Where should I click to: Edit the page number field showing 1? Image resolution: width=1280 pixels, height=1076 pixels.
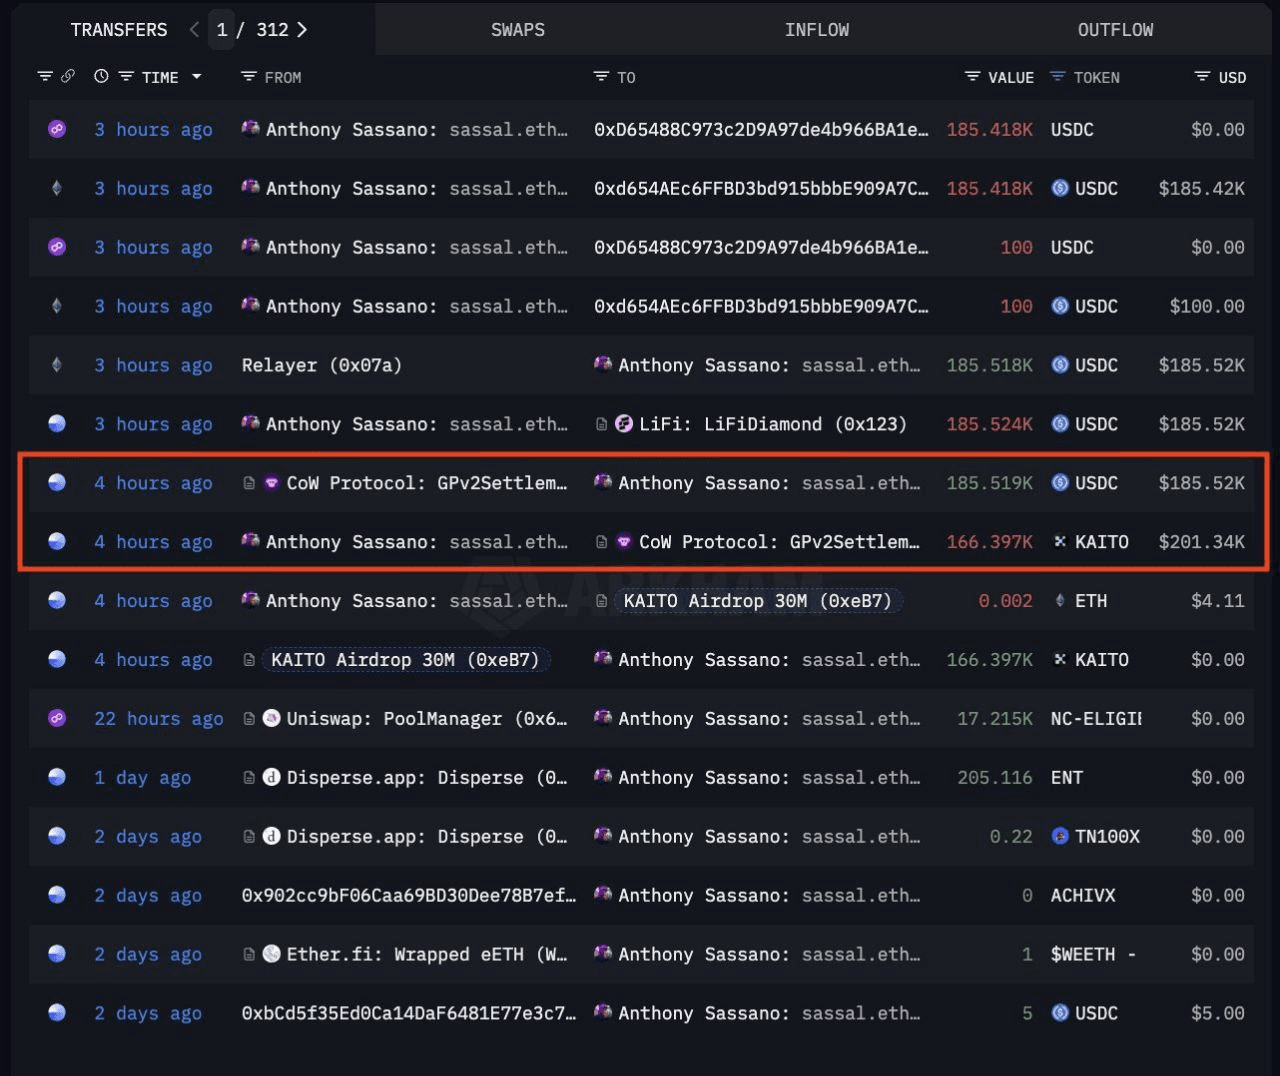(x=222, y=30)
